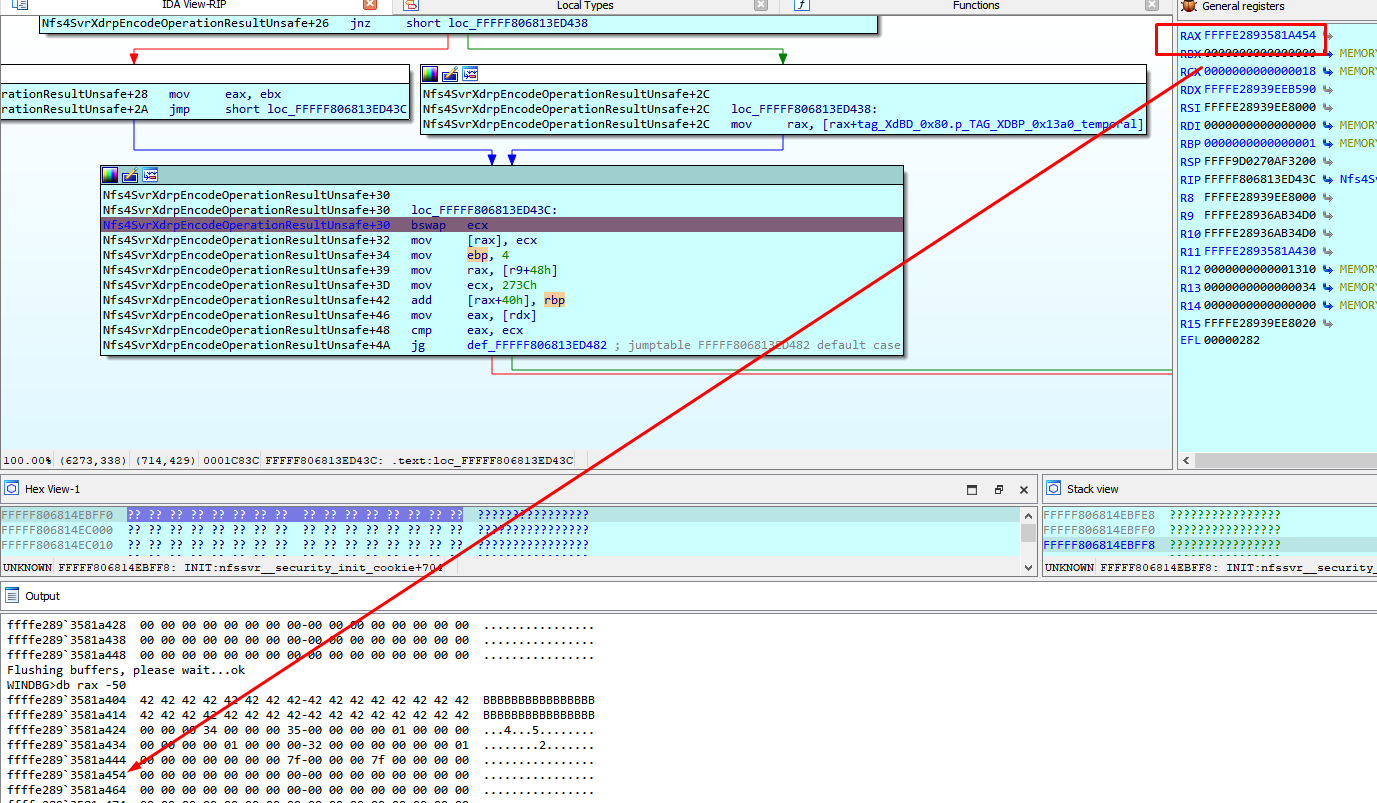Click EFL register value 00000282
The image size is (1377, 803).
(1232, 342)
